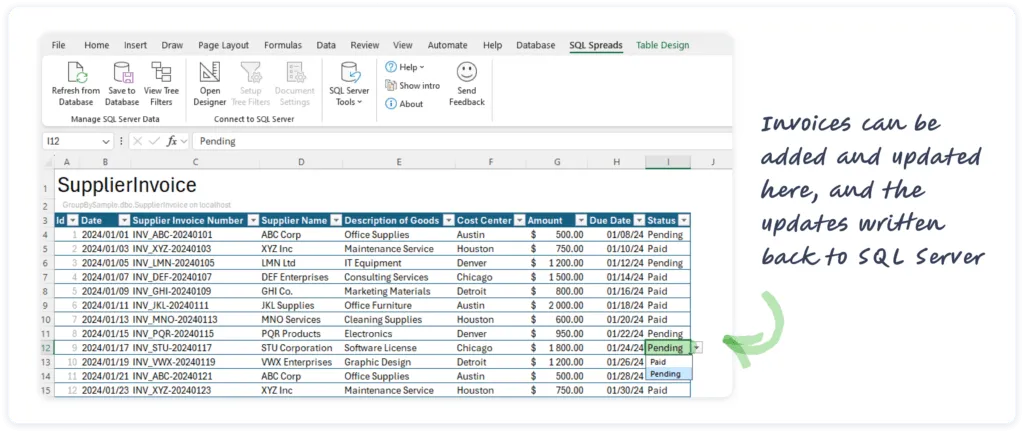Click the Refresh from Database icon

point(76,73)
